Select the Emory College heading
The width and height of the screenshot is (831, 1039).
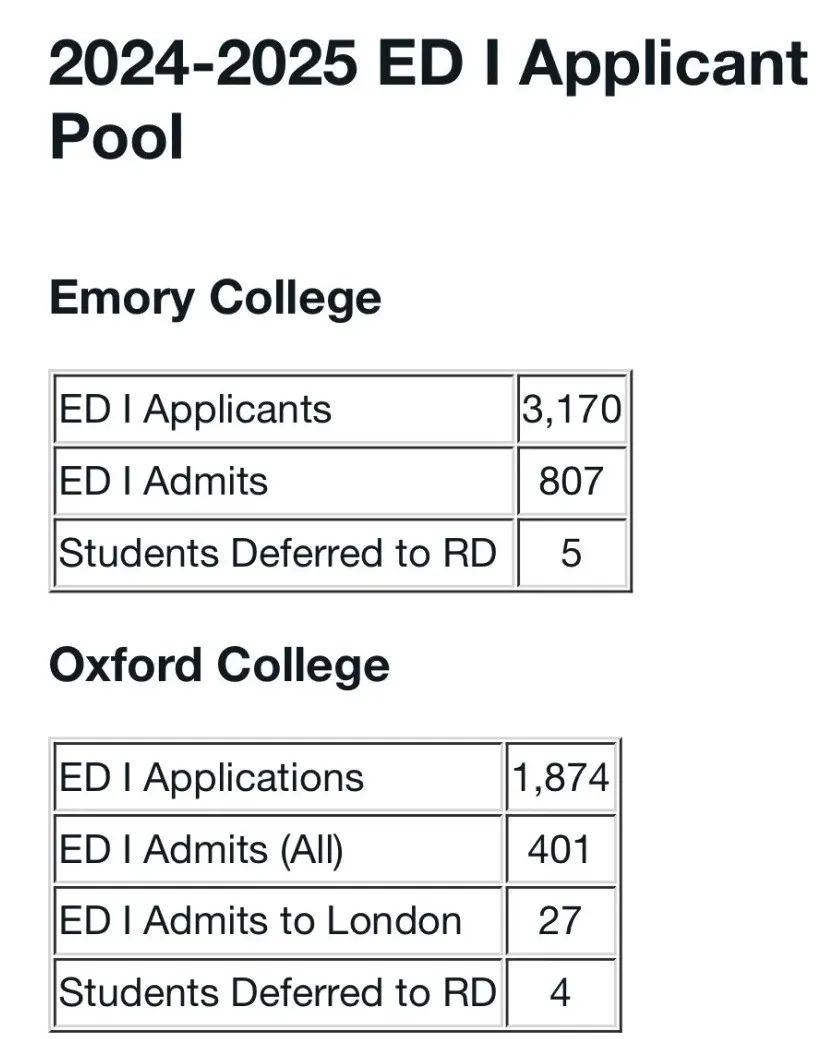(215, 299)
